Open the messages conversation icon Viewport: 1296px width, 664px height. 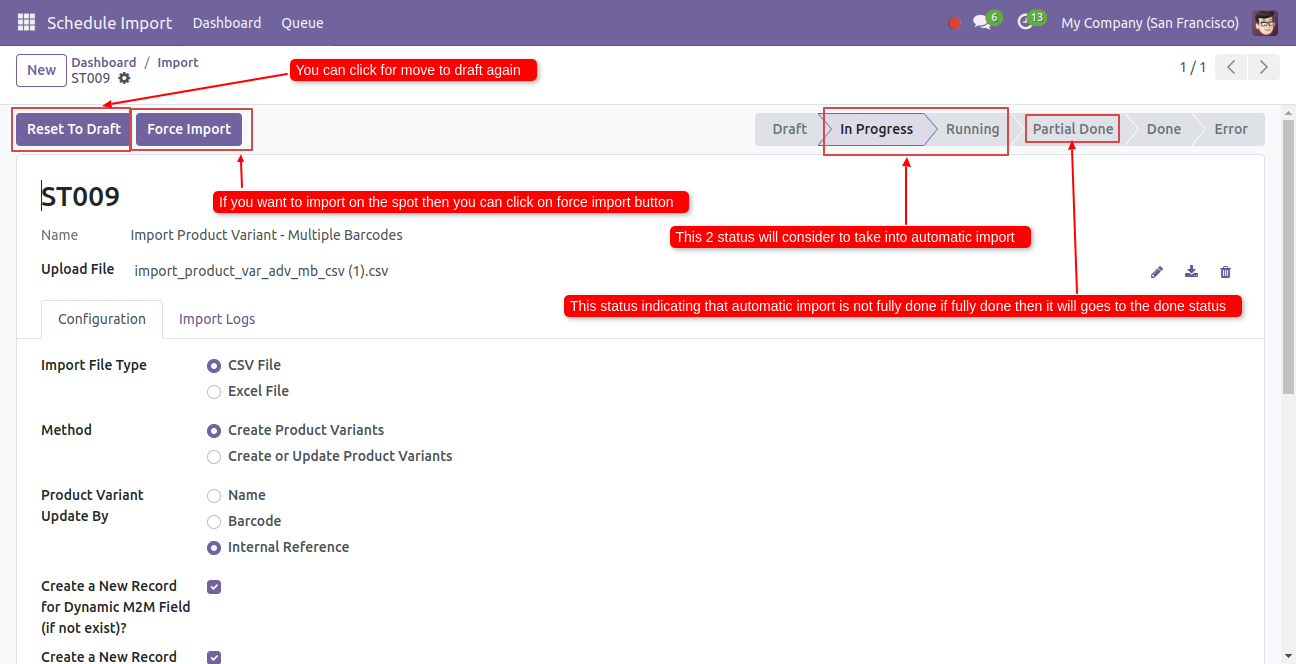pos(982,22)
